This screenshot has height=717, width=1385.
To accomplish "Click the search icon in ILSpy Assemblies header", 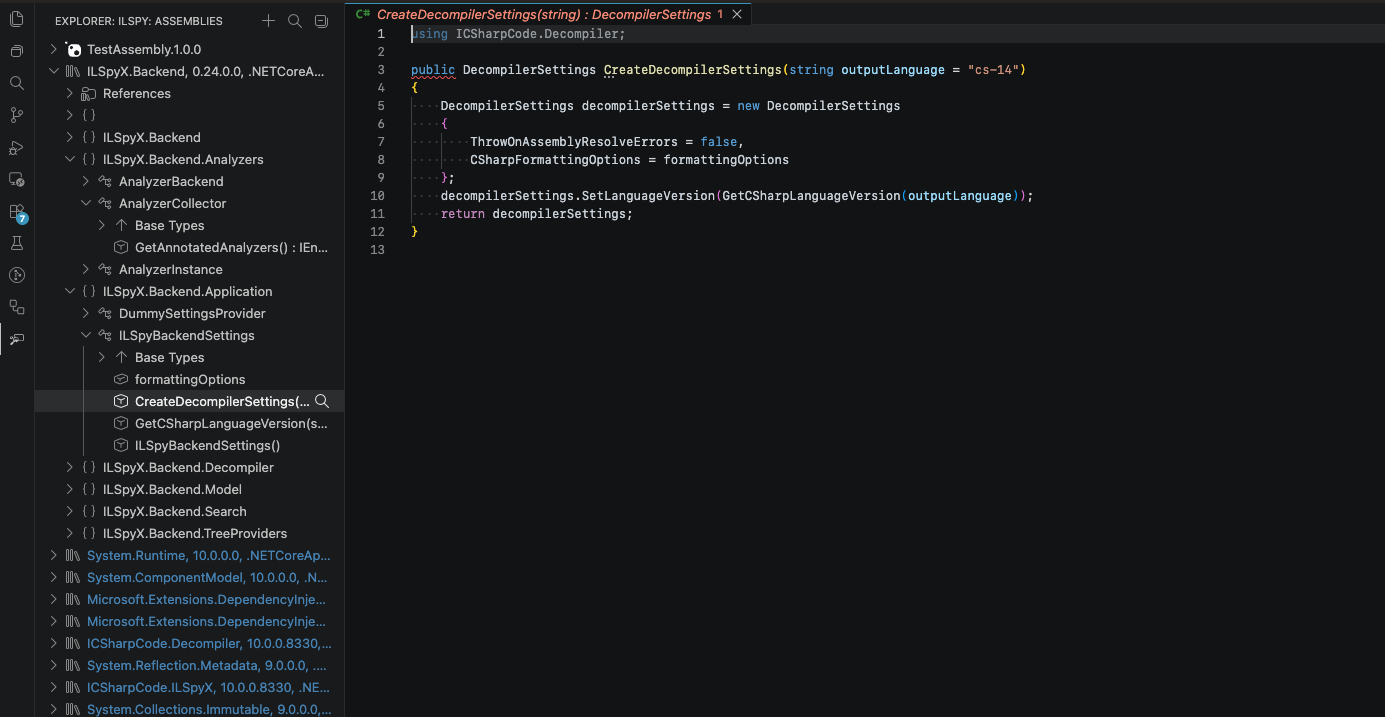I will coord(294,21).
